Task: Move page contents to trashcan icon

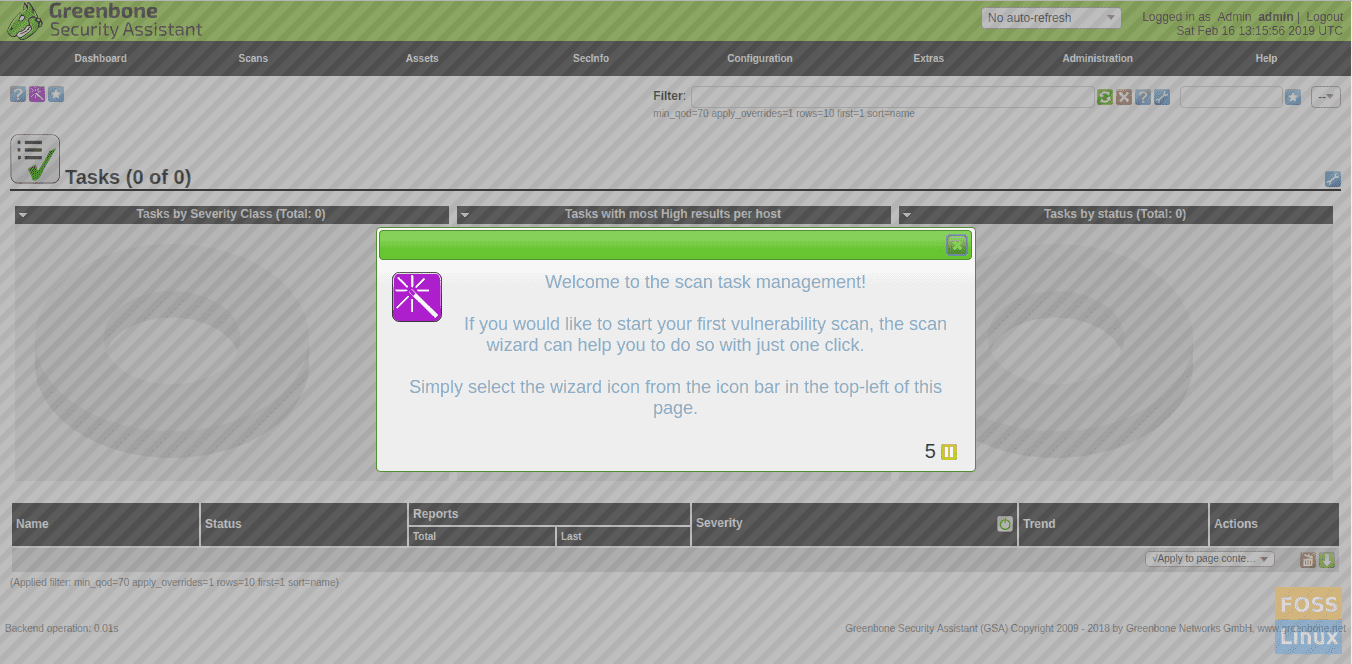Action: coord(1307,560)
